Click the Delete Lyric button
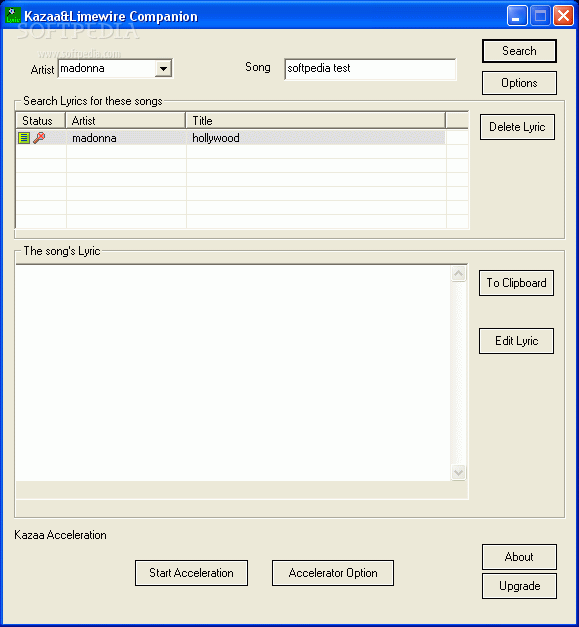 coord(517,127)
